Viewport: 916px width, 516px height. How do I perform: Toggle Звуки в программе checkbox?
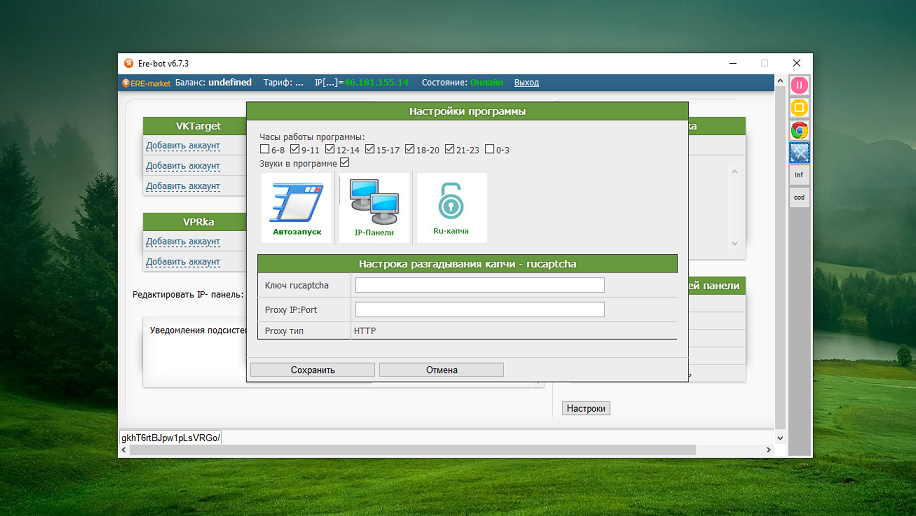345,162
